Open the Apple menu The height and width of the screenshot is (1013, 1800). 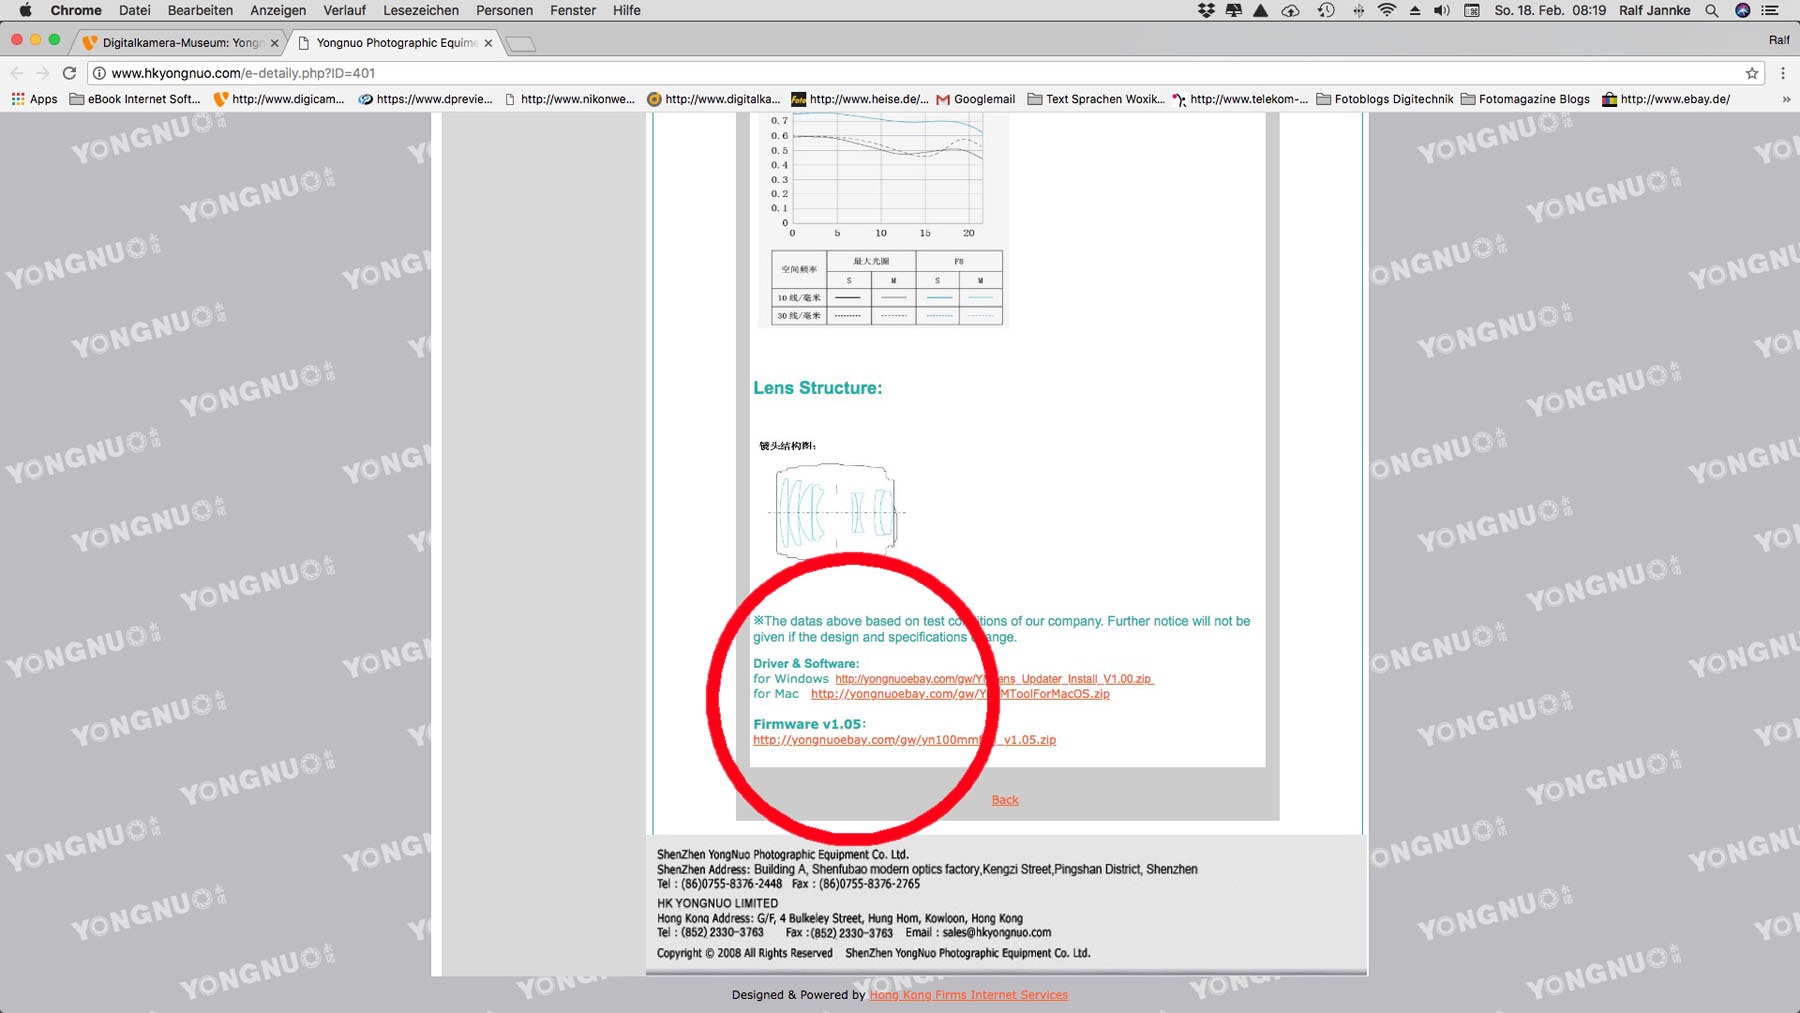pos(26,10)
